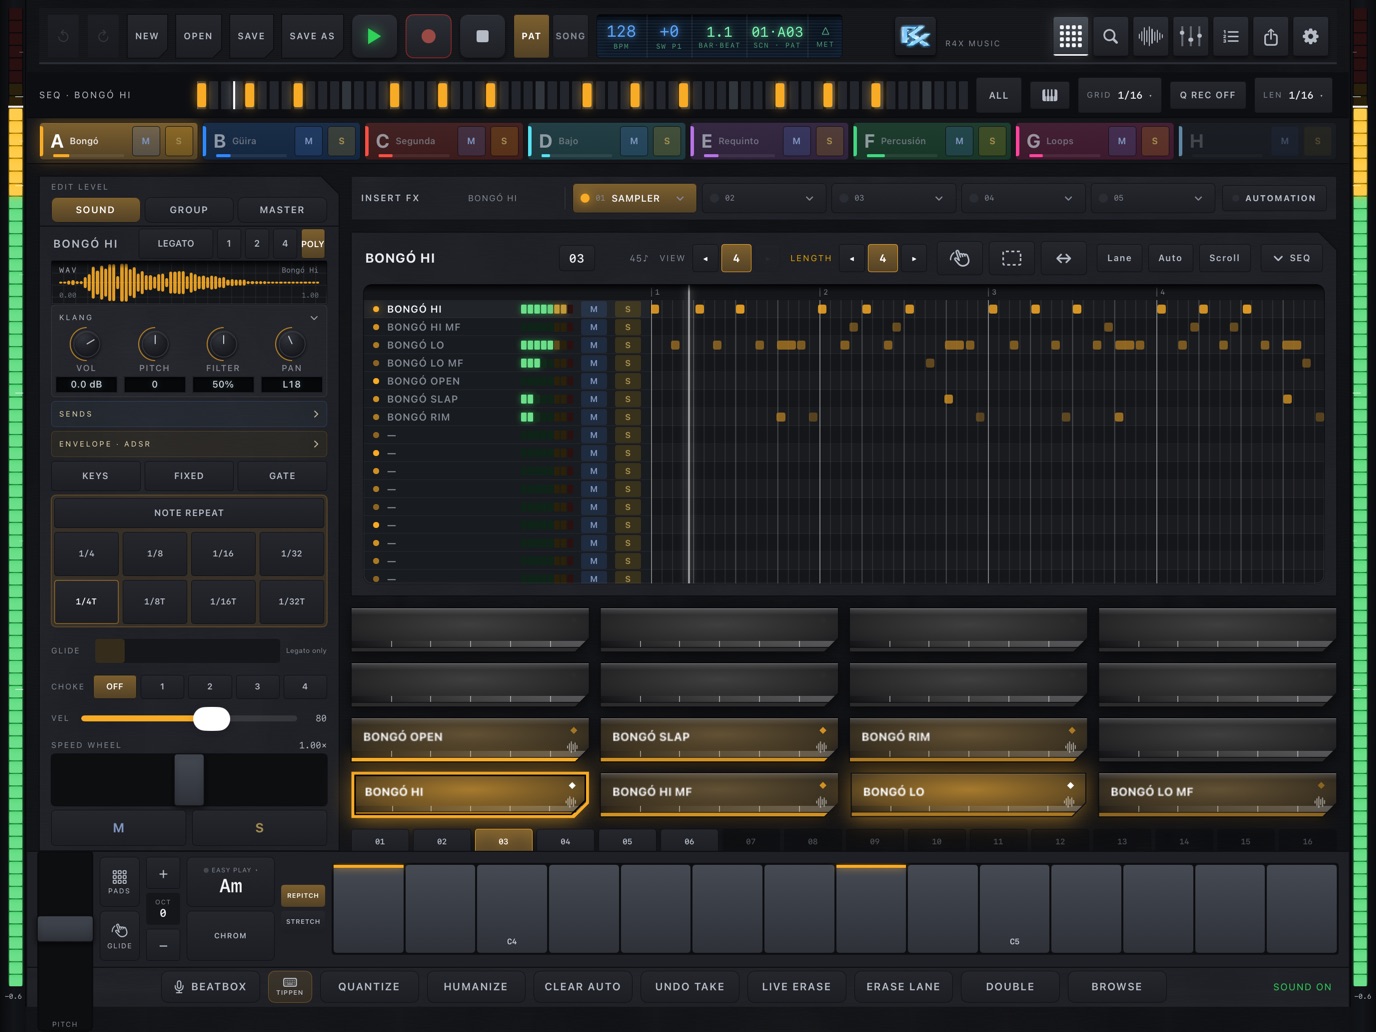
Task: Click the SPEED WHEEL slider
Action: [x=189, y=780]
